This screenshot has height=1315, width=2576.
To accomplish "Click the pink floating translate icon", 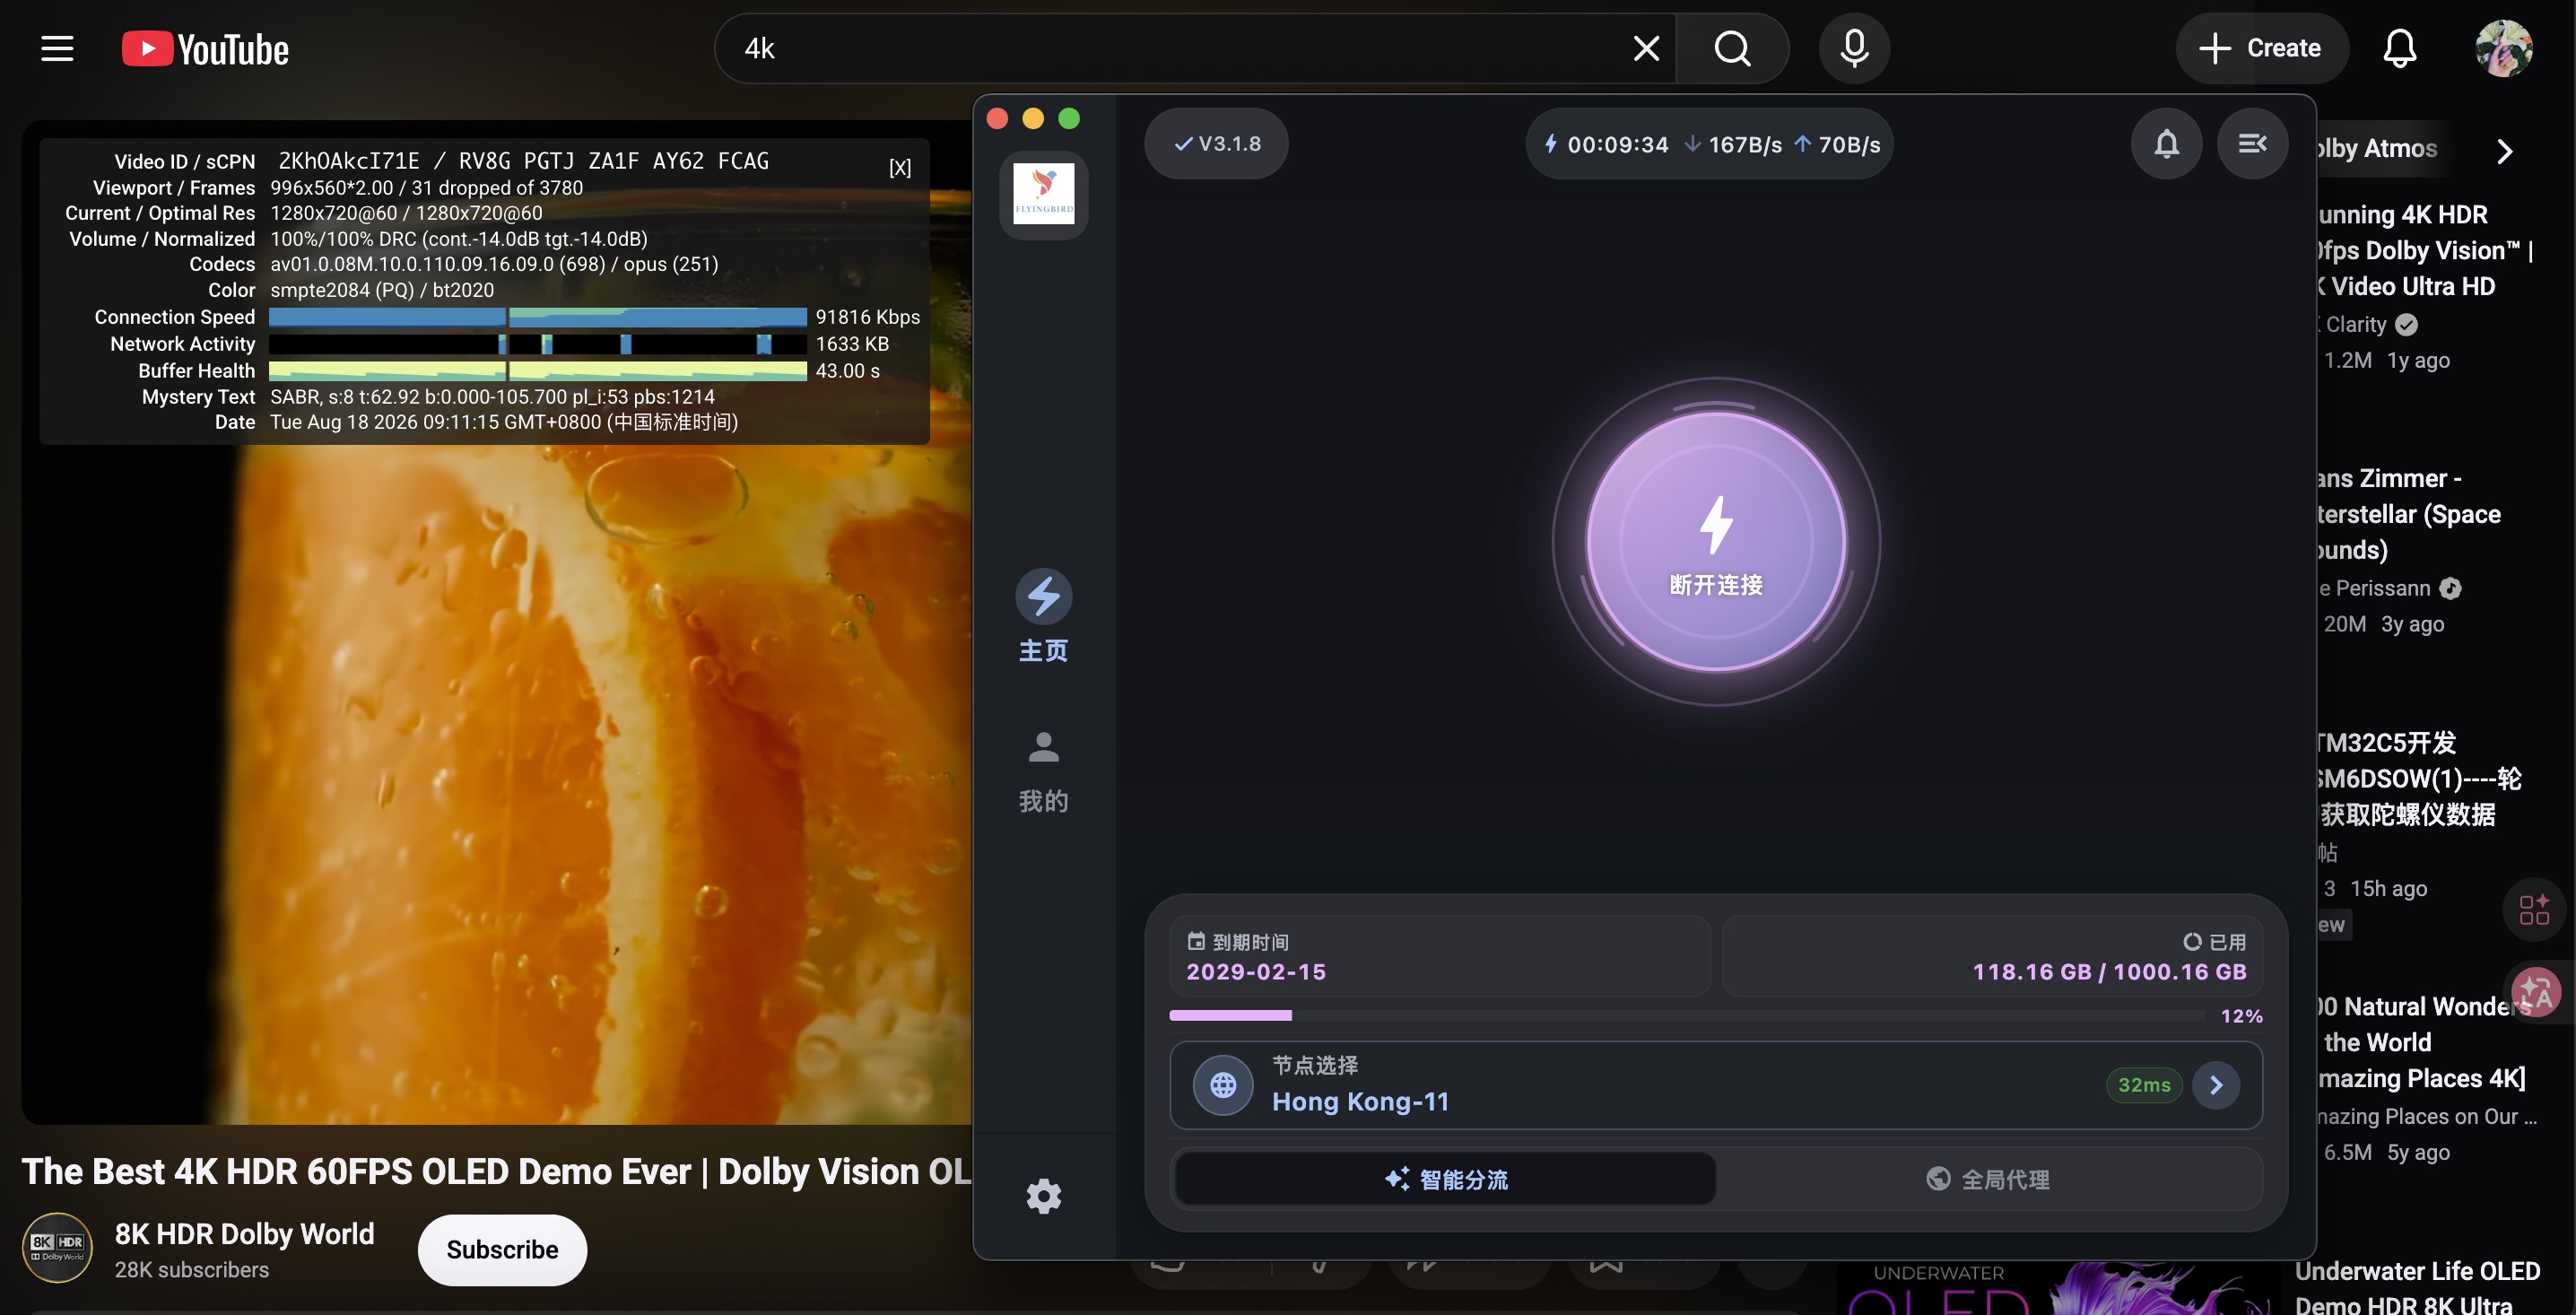I will point(2536,993).
